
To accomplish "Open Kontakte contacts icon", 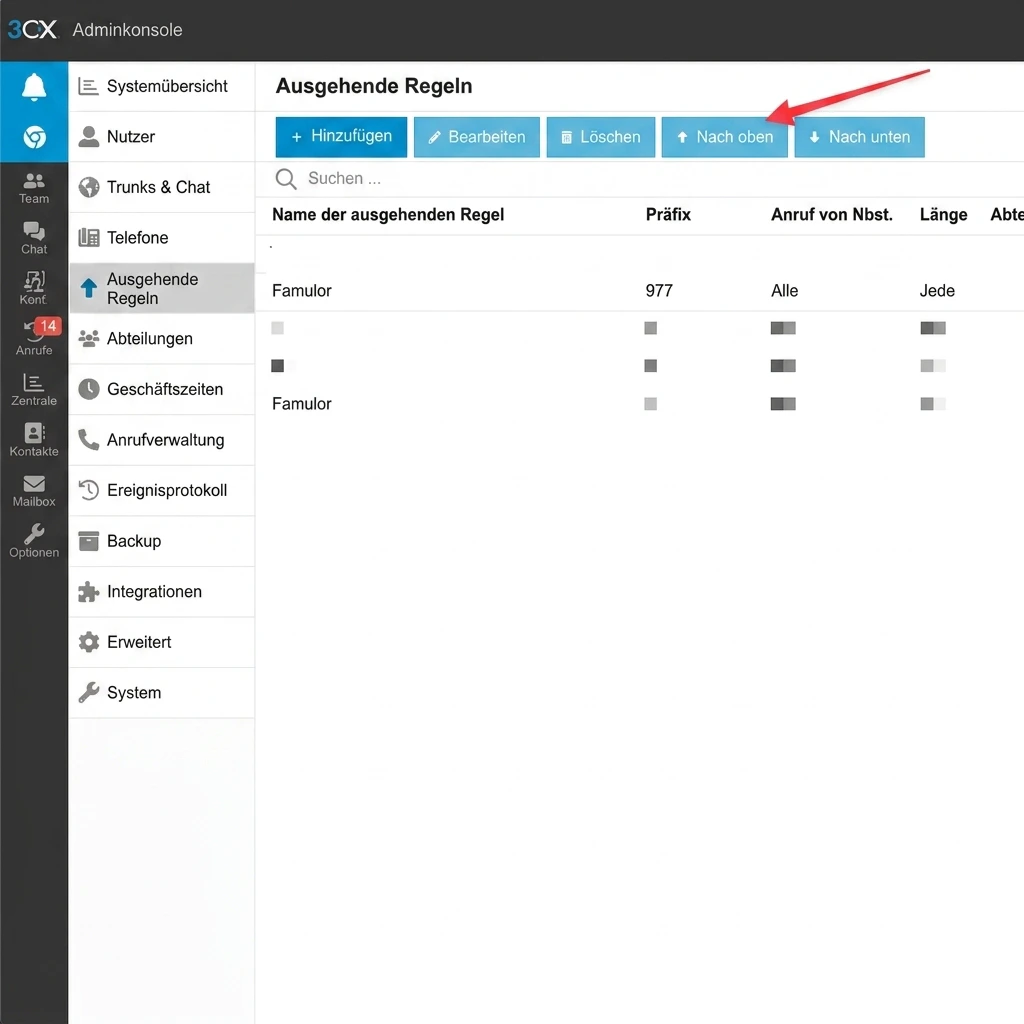I will click(34, 440).
